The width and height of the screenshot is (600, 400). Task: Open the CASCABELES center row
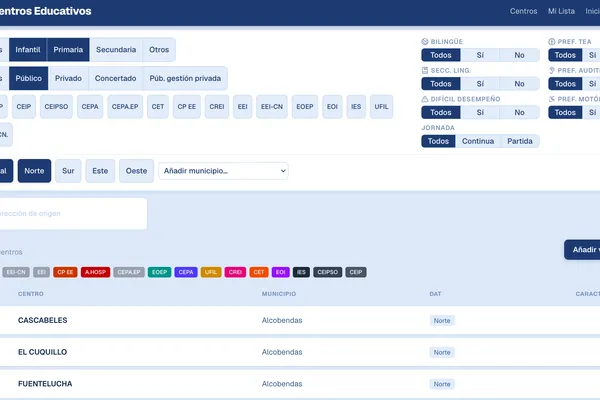tap(300, 320)
